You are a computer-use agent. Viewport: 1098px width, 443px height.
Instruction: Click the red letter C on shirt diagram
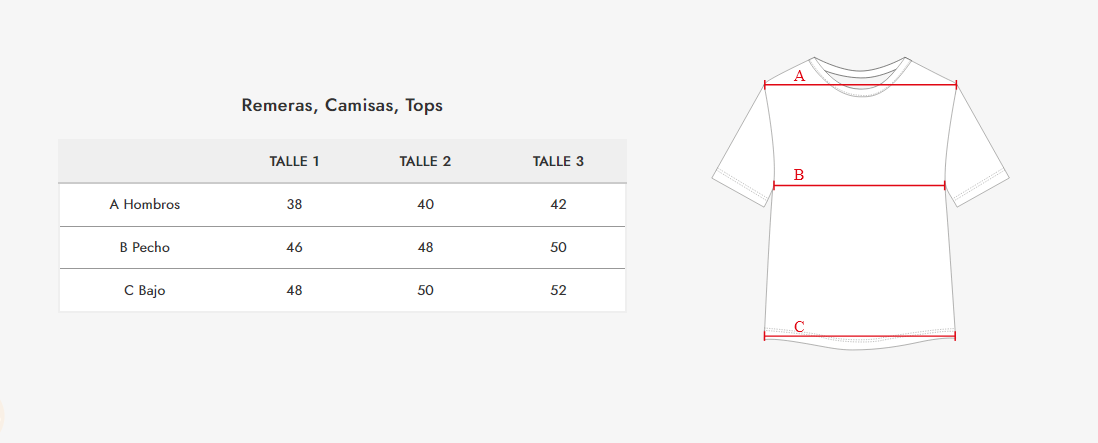pyautogui.click(x=799, y=327)
